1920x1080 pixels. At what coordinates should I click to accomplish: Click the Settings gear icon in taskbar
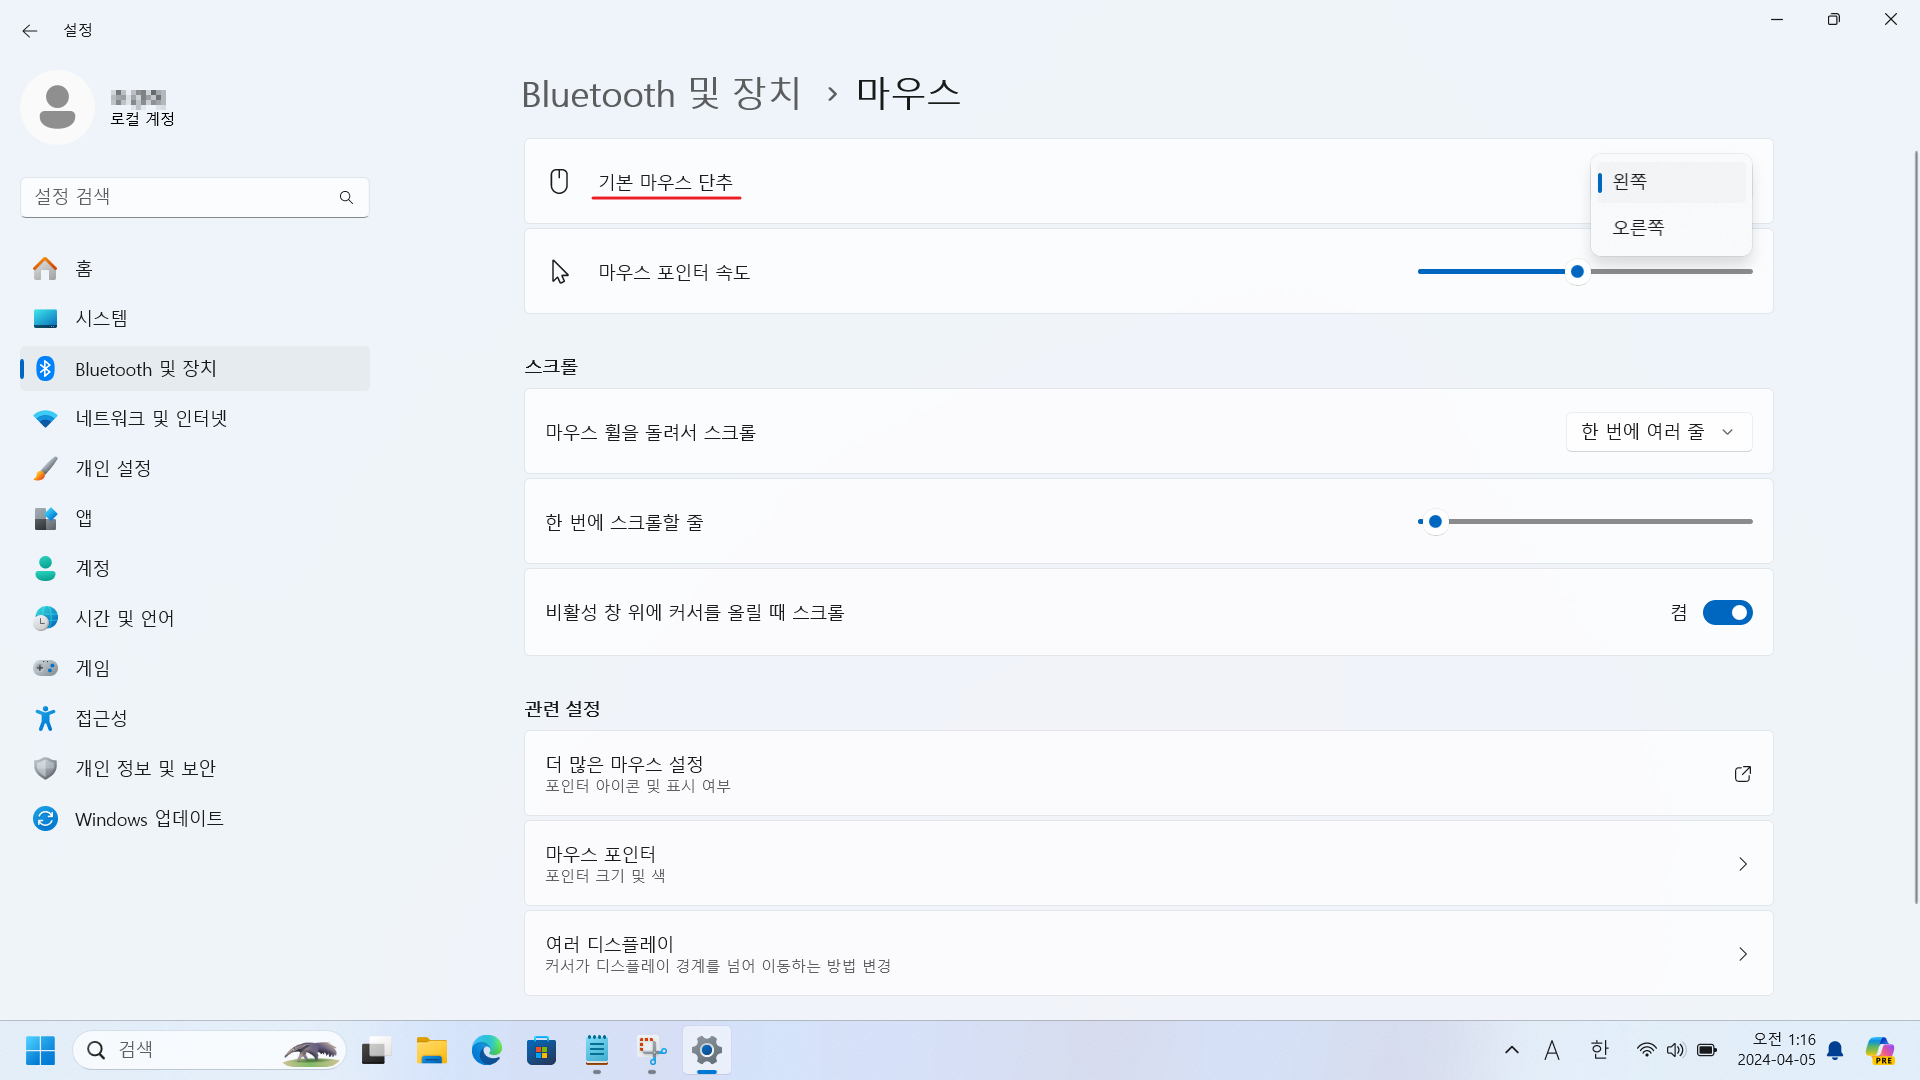[707, 1050]
